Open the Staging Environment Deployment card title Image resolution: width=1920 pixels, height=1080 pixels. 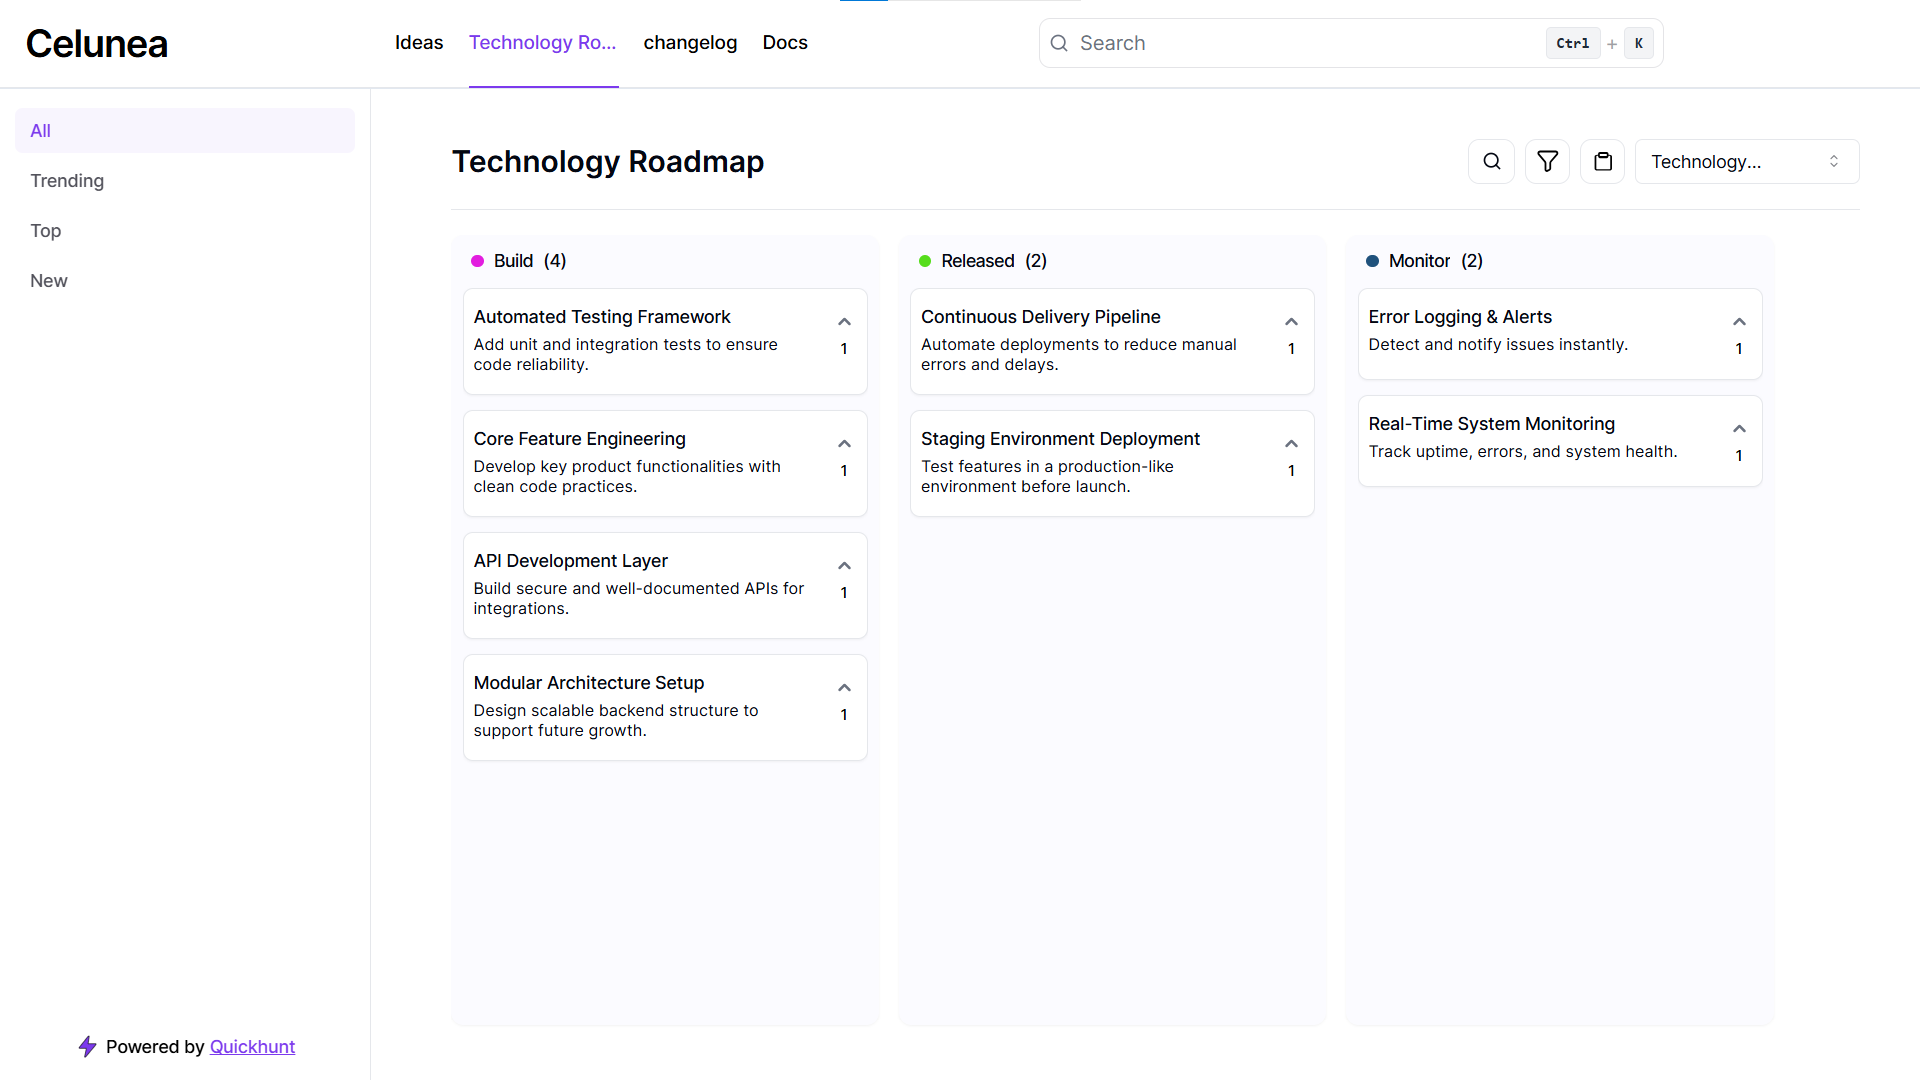pos(1060,439)
